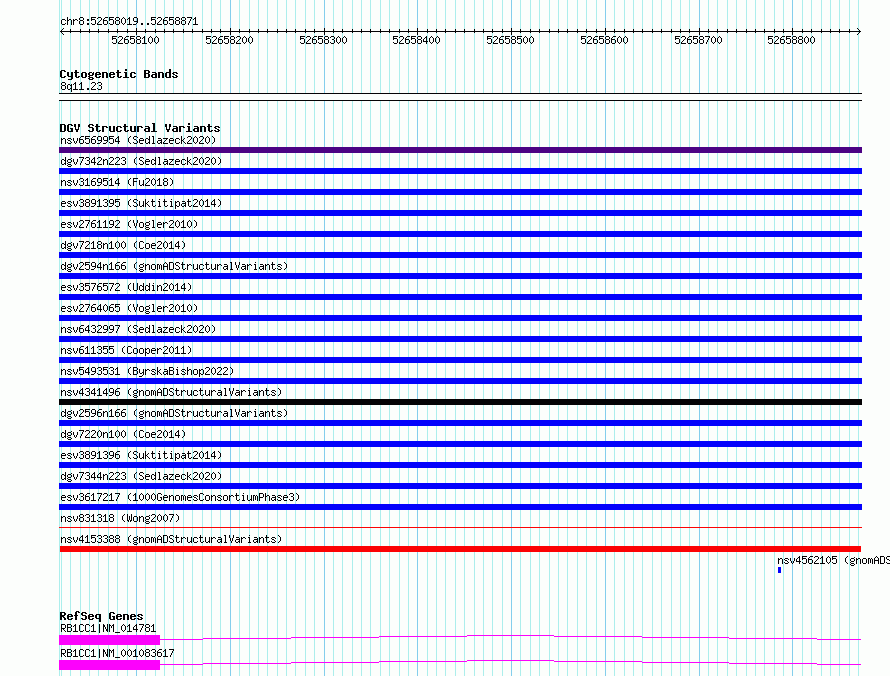Click the DGV Structural Variants track title

[x=140, y=128]
